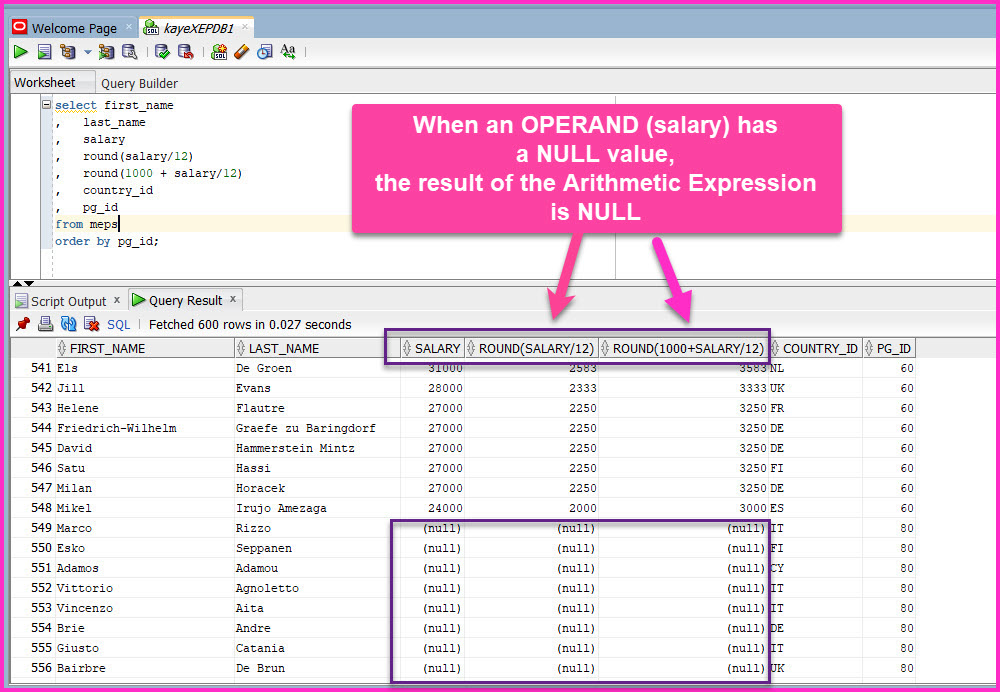Select the 'Friedrich-Wilhelm' cell
The width and height of the screenshot is (1000, 692).
point(145,428)
